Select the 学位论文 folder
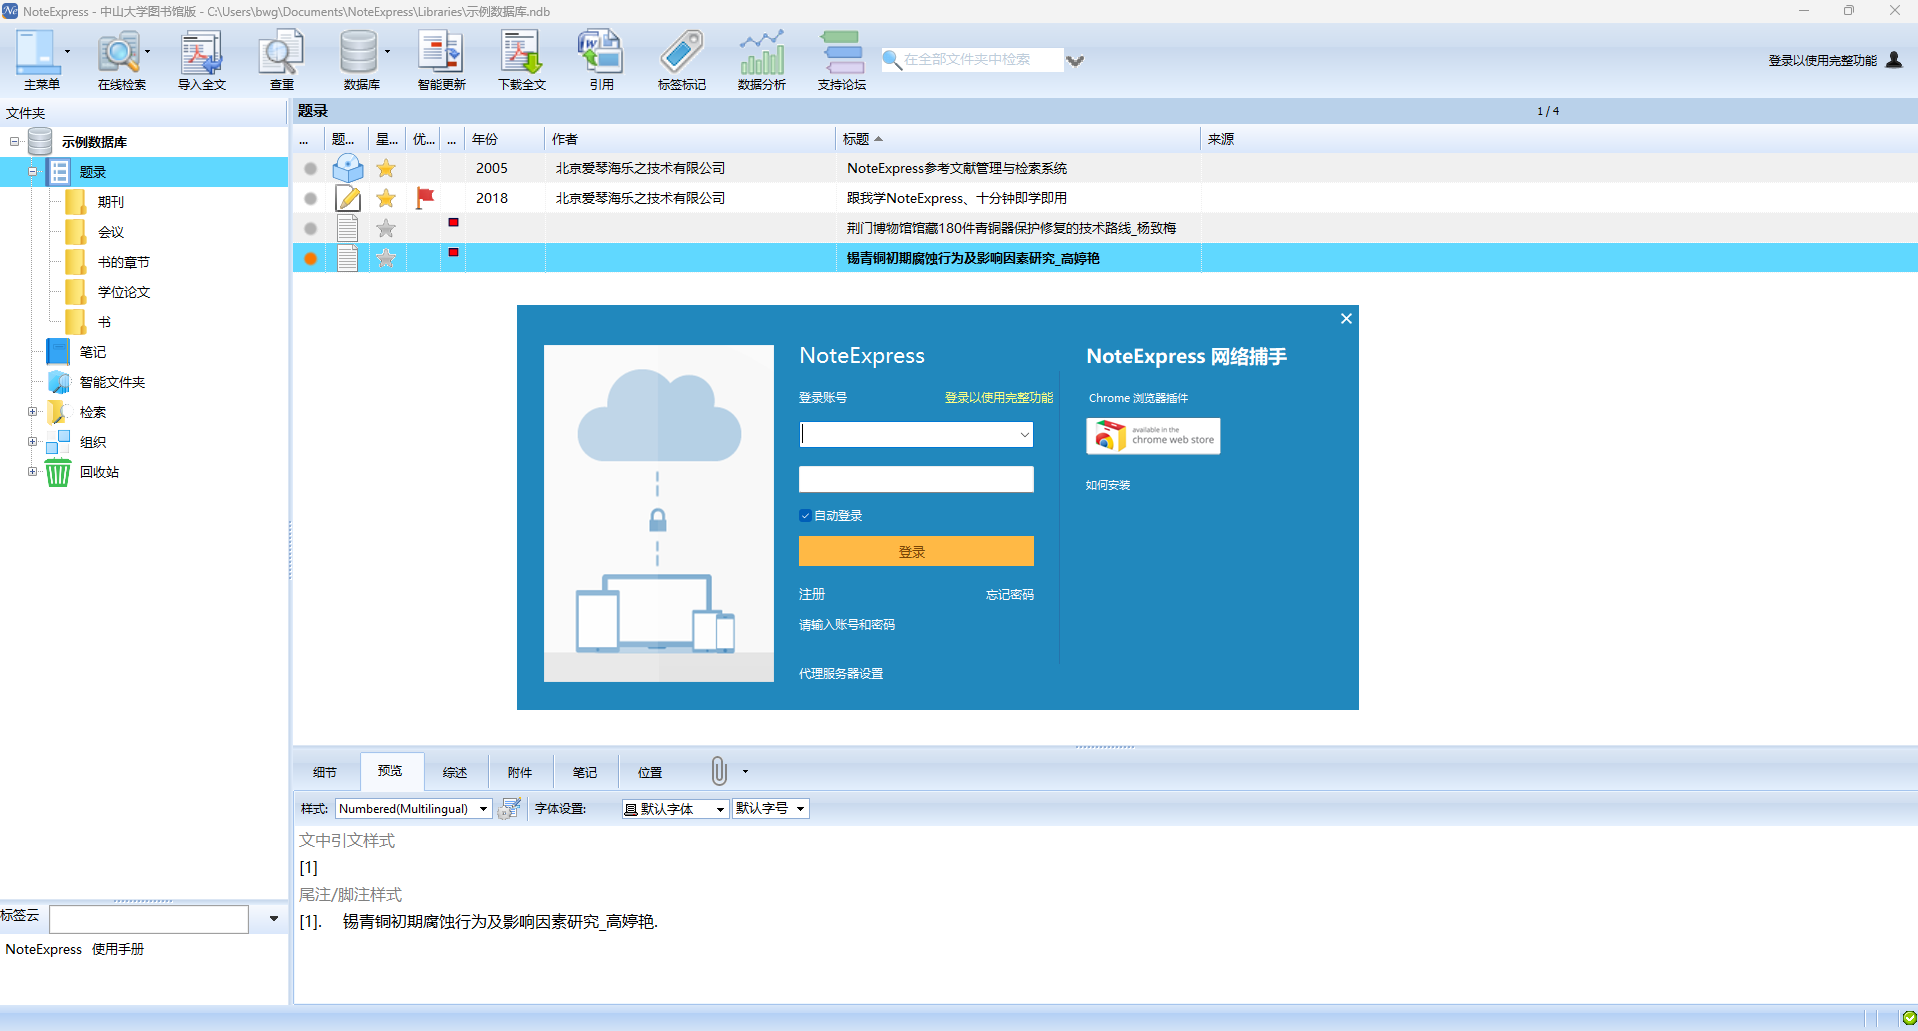1918x1031 pixels. click(x=124, y=292)
